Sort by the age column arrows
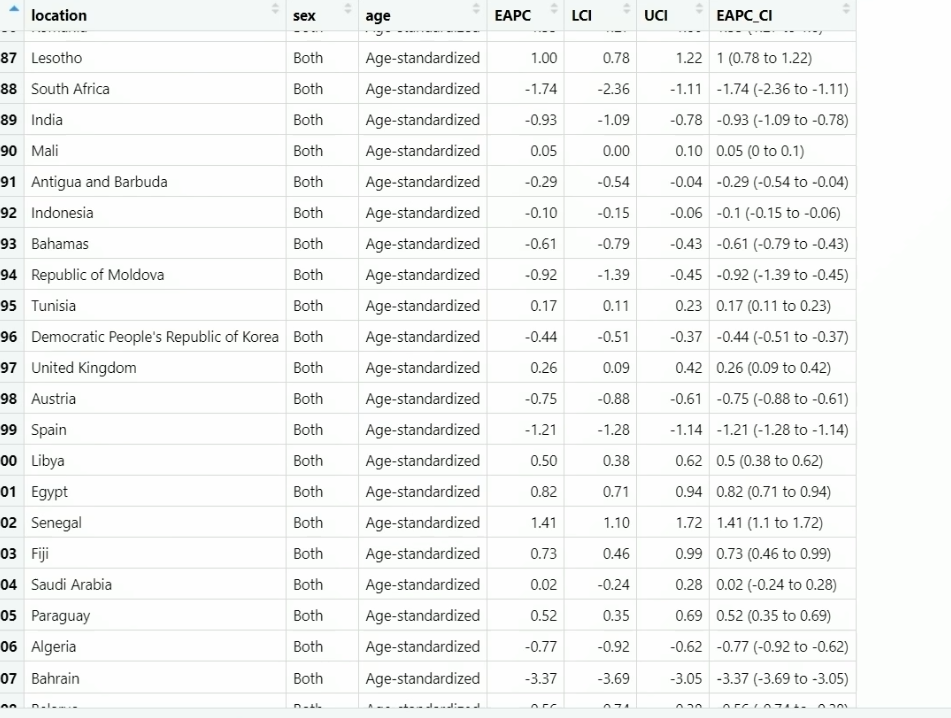Image resolution: width=951 pixels, height=718 pixels. [x=476, y=8]
